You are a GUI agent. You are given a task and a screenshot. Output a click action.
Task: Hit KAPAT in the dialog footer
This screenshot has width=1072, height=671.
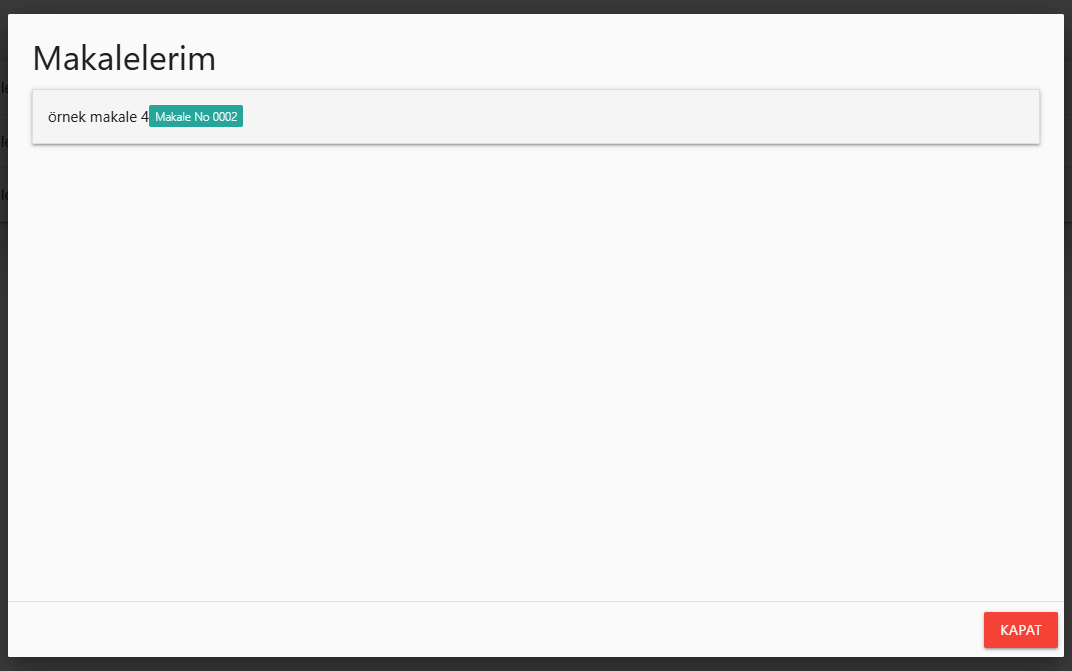pos(1020,630)
